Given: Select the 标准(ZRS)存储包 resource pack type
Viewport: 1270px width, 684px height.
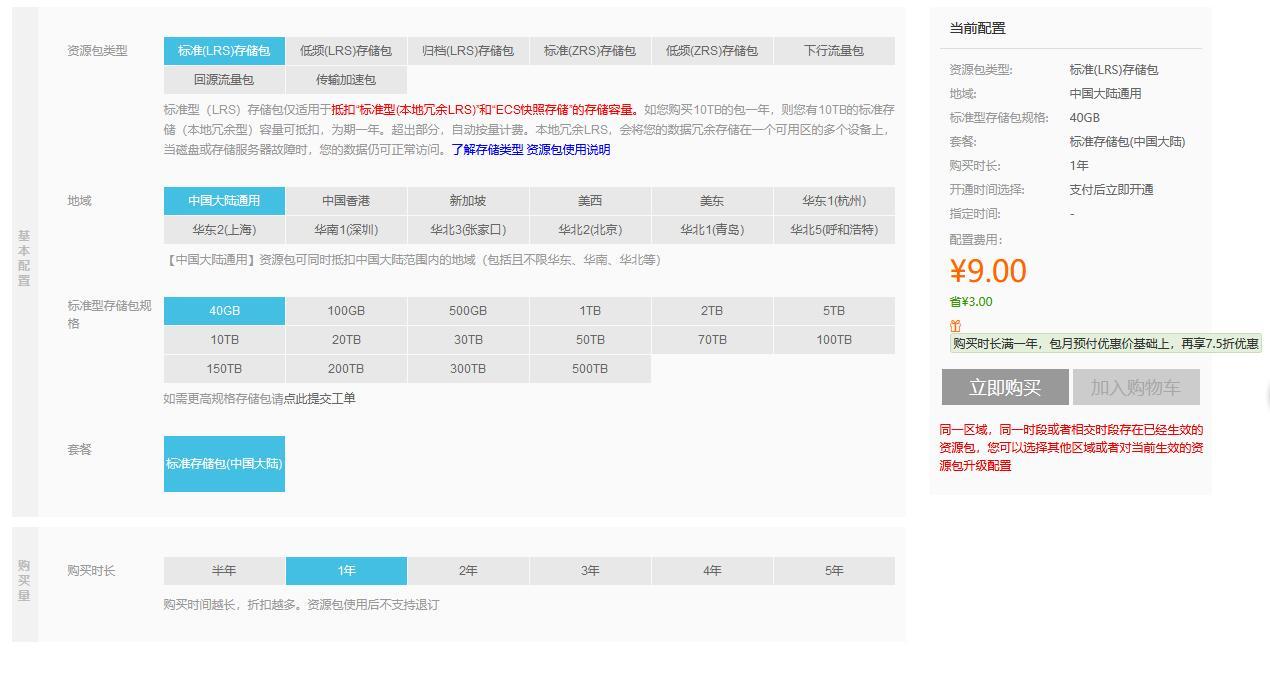Looking at the screenshot, I should pyautogui.click(x=589, y=50).
